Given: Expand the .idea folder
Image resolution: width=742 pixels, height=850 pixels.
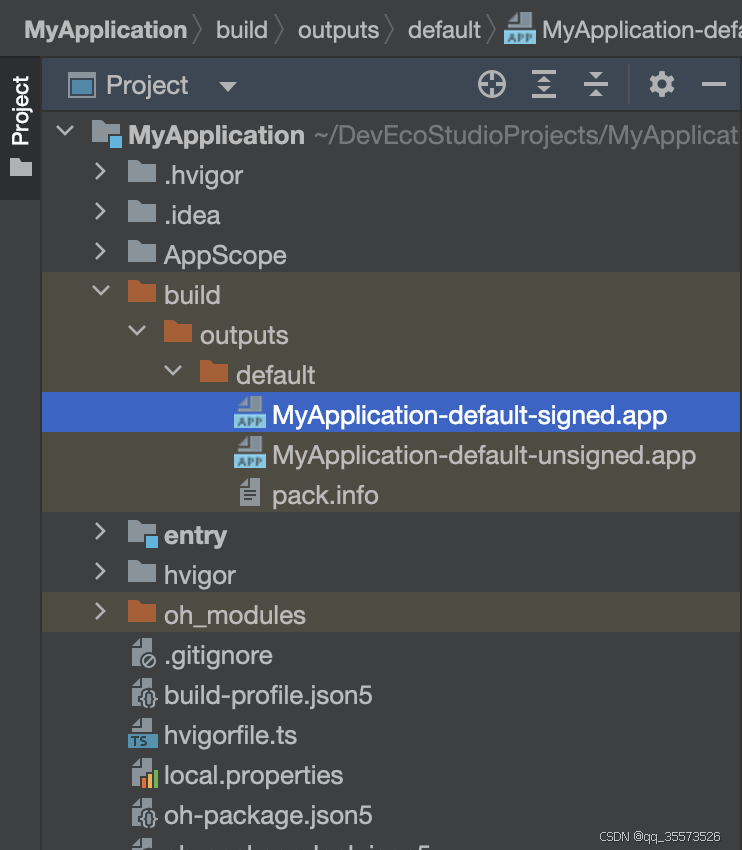Looking at the screenshot, I should pos(100,211).
